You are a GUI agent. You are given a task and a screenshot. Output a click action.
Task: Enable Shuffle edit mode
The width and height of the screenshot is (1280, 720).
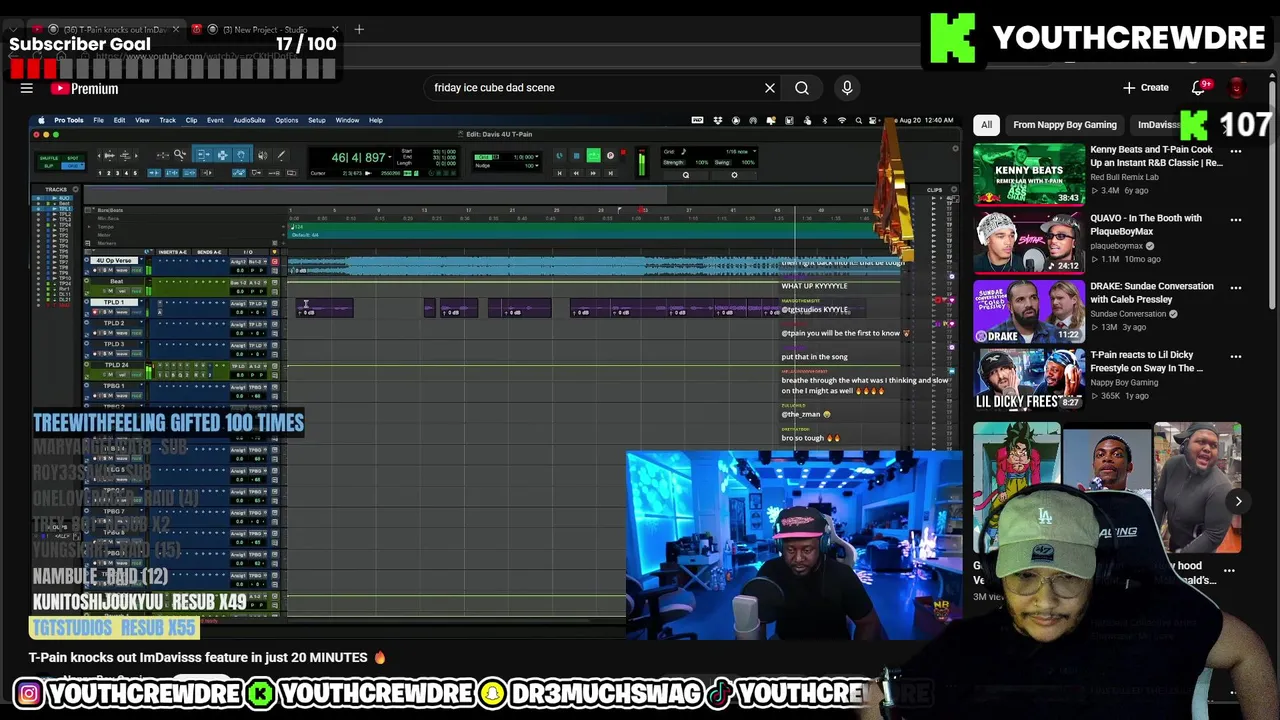[x=48, y=158]
